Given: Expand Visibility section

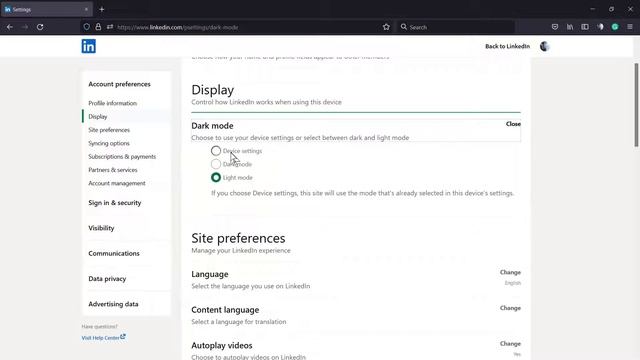Looking at the screenshot, I should (101, 228).
